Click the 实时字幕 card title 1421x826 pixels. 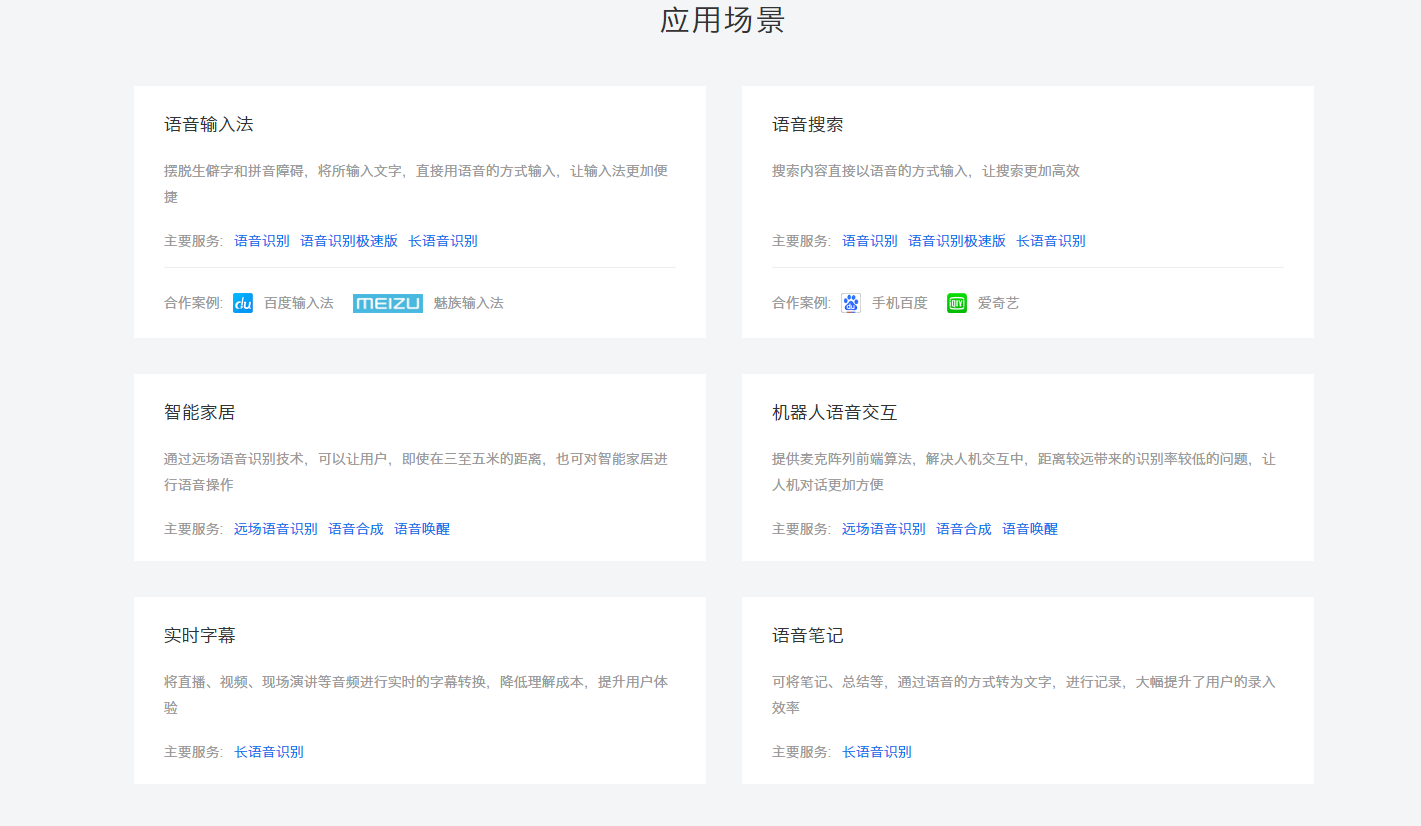tap(200, 635)
